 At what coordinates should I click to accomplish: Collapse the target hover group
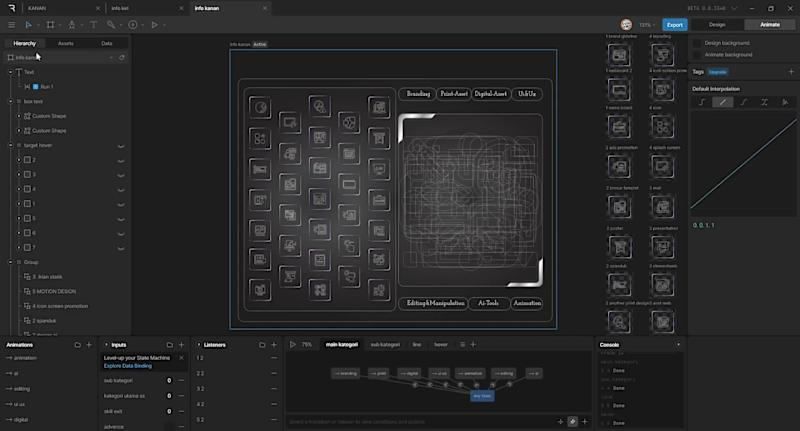pos(10,145)
